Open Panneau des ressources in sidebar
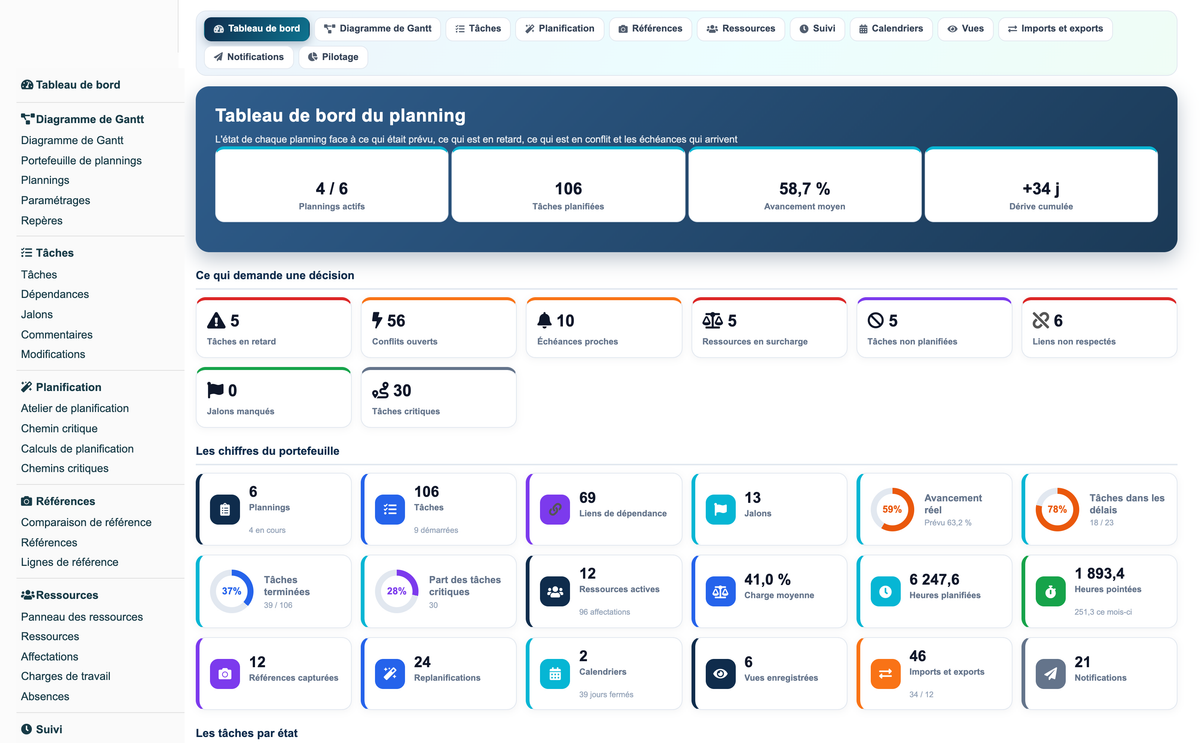 pos(82,617)
